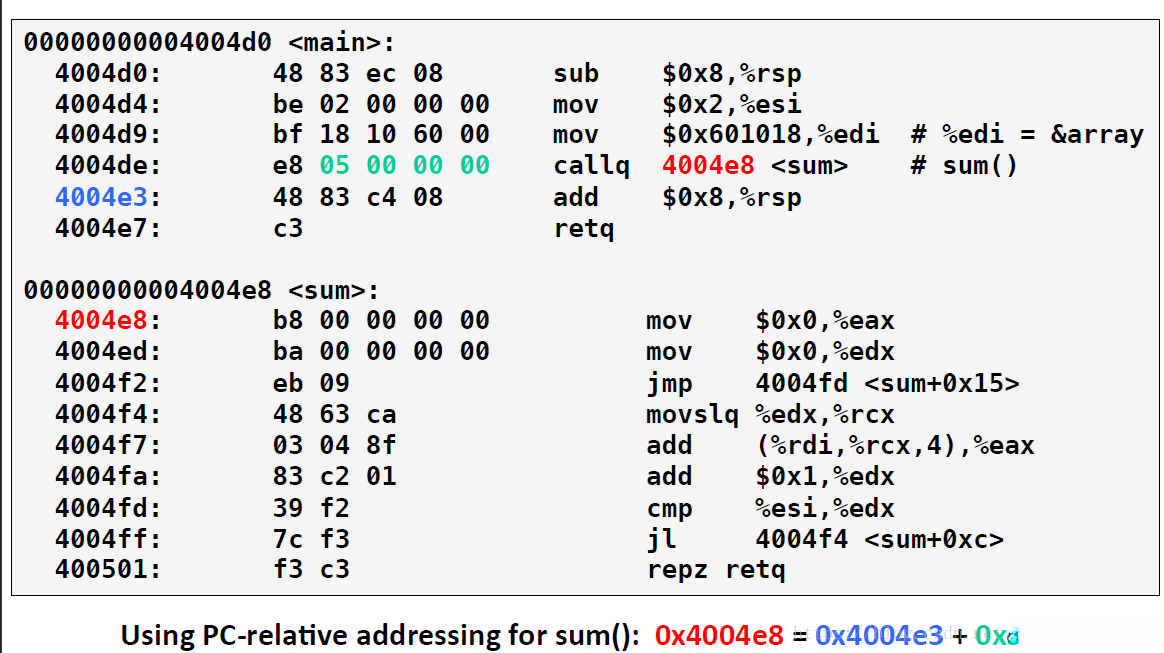The height and width of the screenshot is (653, 1164).
Task: Click the 'repz retq' instruction
Action: (716, 570)
